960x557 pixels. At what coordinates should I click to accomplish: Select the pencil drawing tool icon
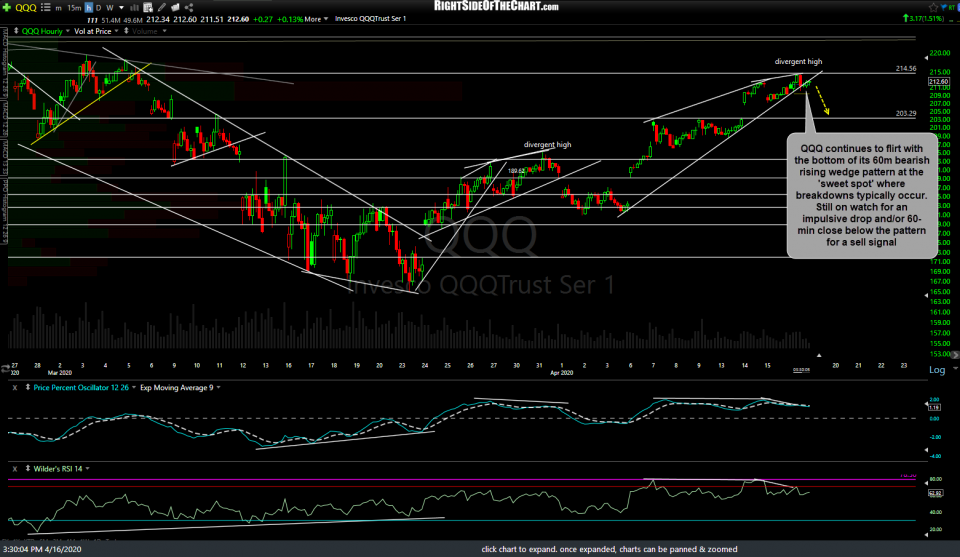point(162,7)
